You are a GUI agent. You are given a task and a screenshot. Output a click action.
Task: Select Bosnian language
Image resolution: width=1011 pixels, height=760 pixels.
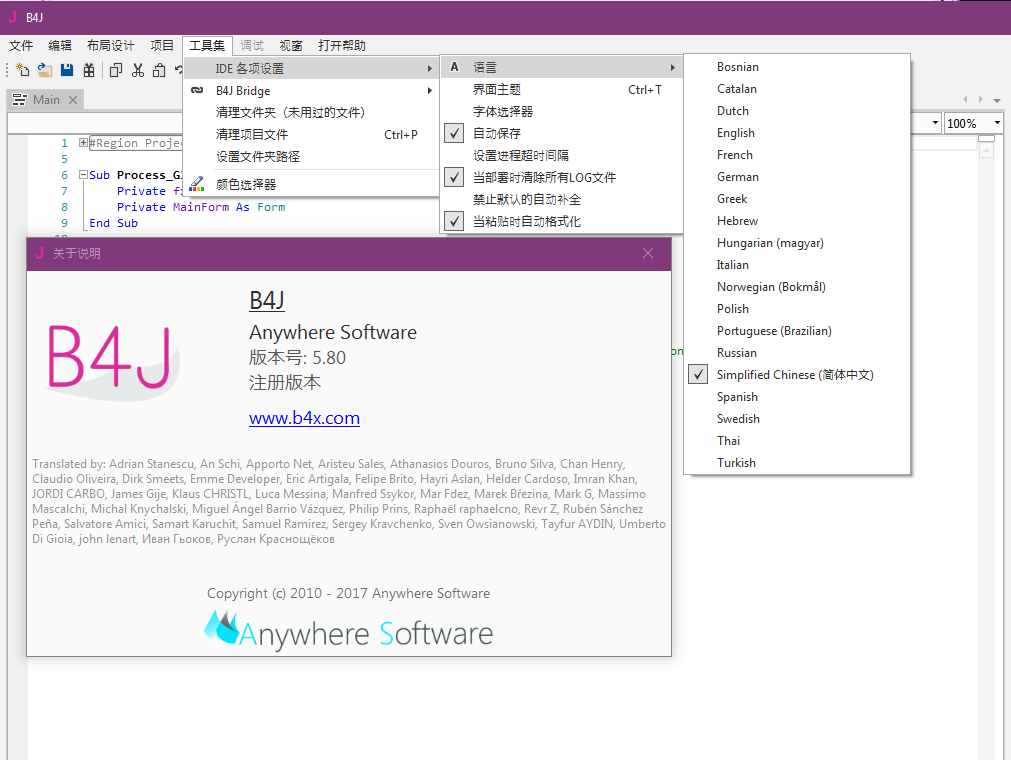coord(797,67)
